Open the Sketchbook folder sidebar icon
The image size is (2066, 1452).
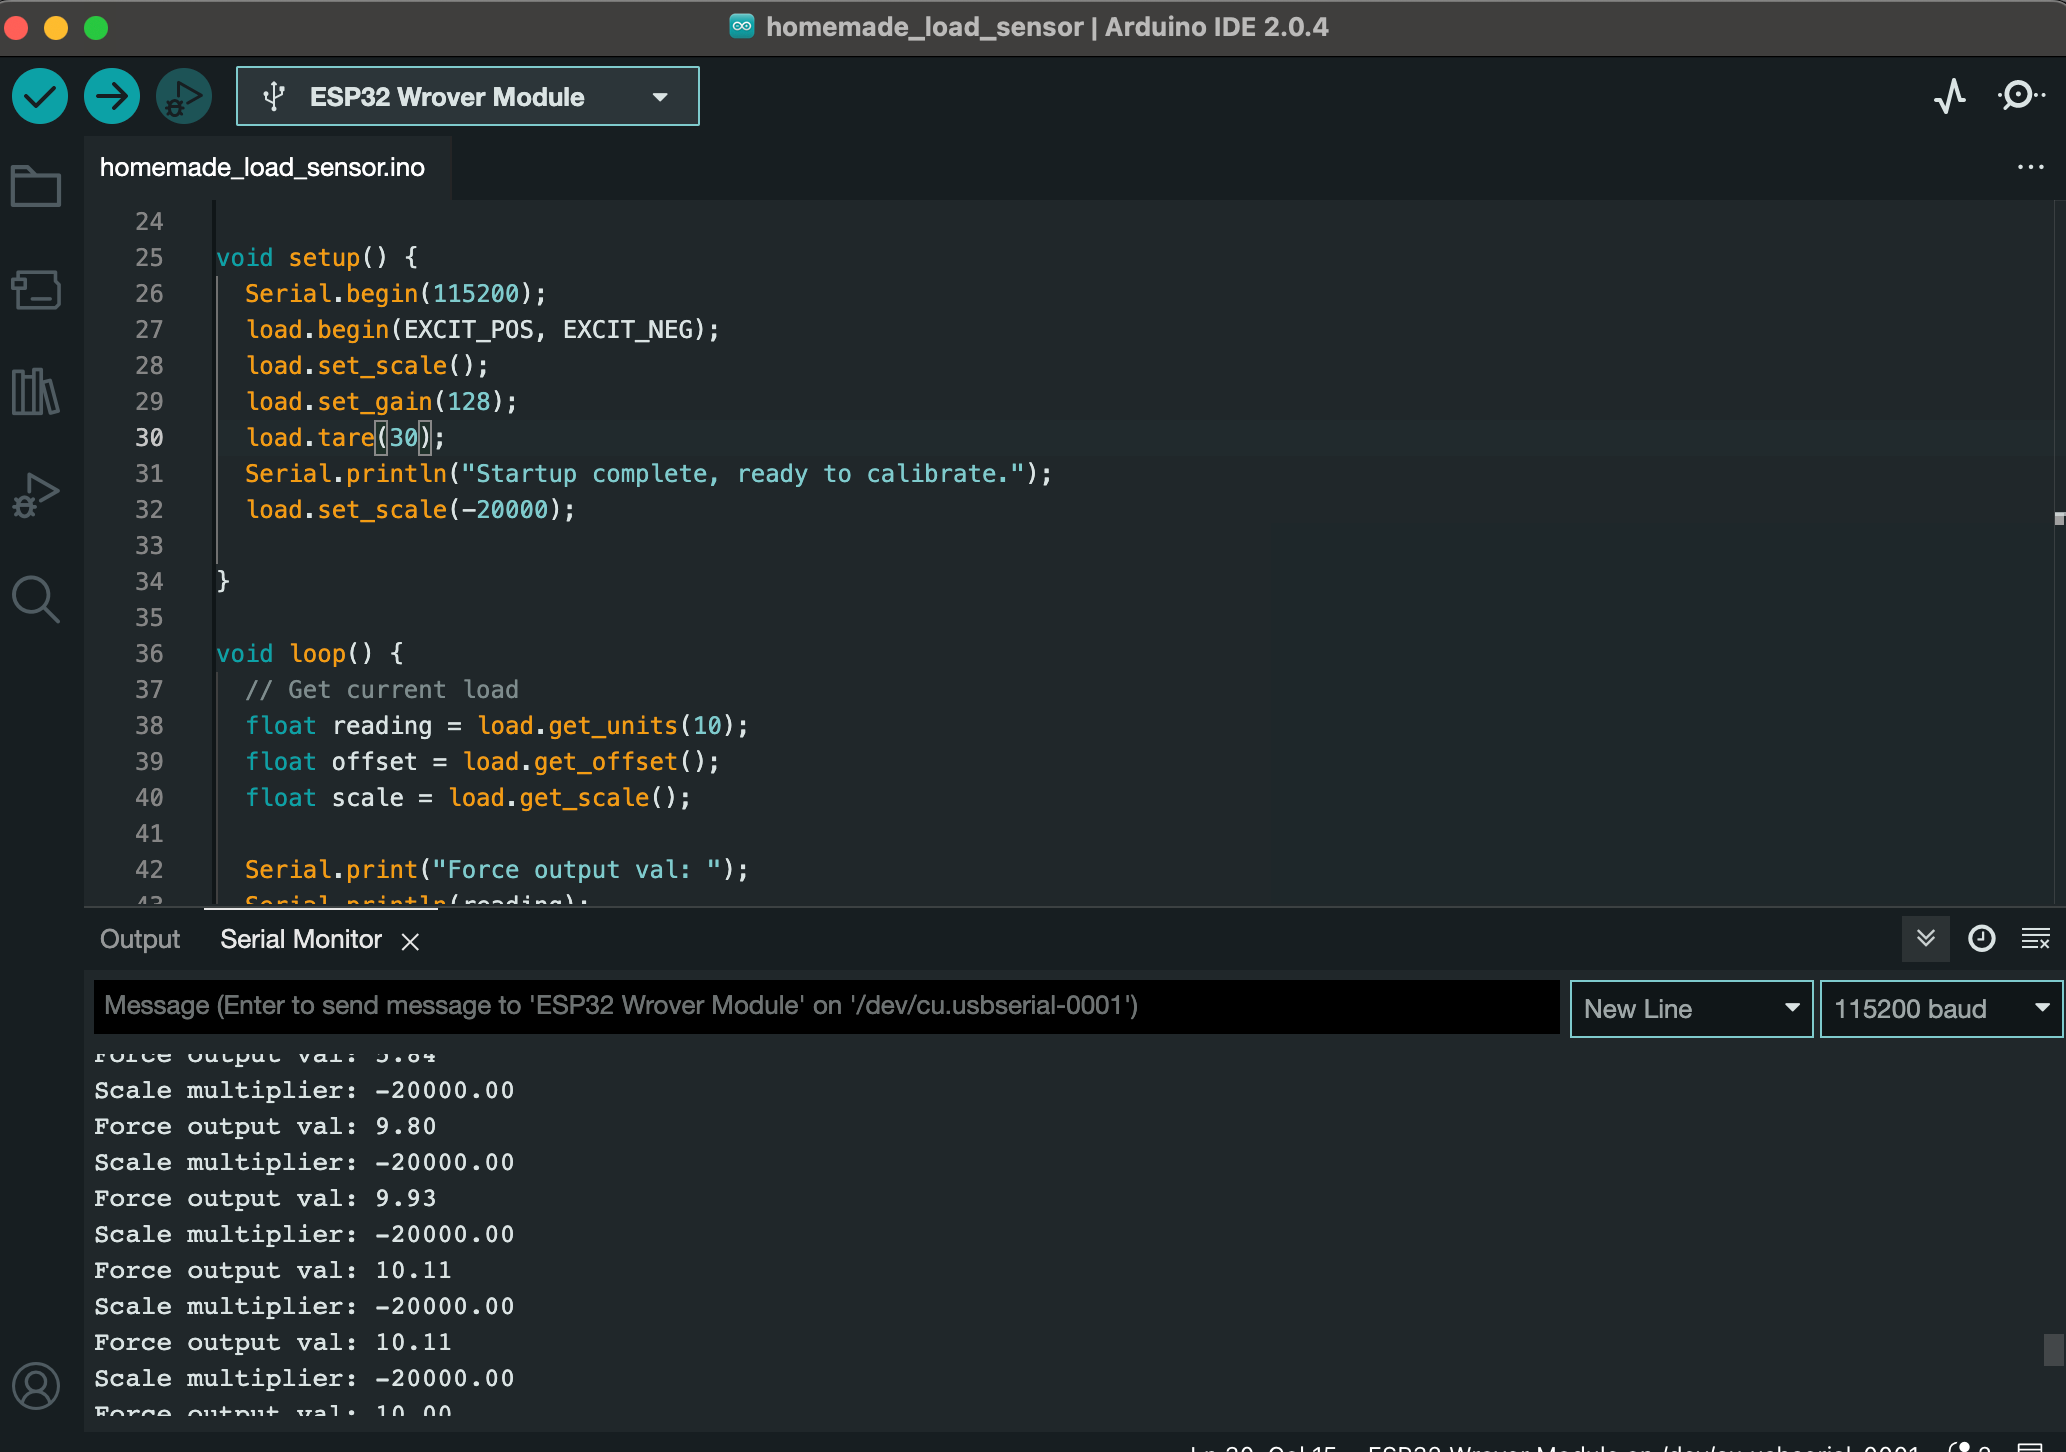(36, 187)
